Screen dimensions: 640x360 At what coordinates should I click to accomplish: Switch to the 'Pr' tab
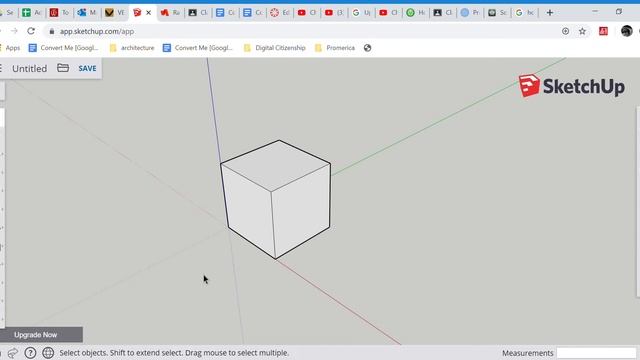[470, 13]
